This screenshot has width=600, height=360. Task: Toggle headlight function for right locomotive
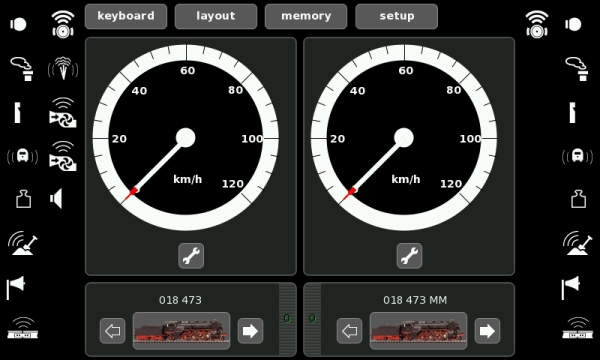coord(573,24)
